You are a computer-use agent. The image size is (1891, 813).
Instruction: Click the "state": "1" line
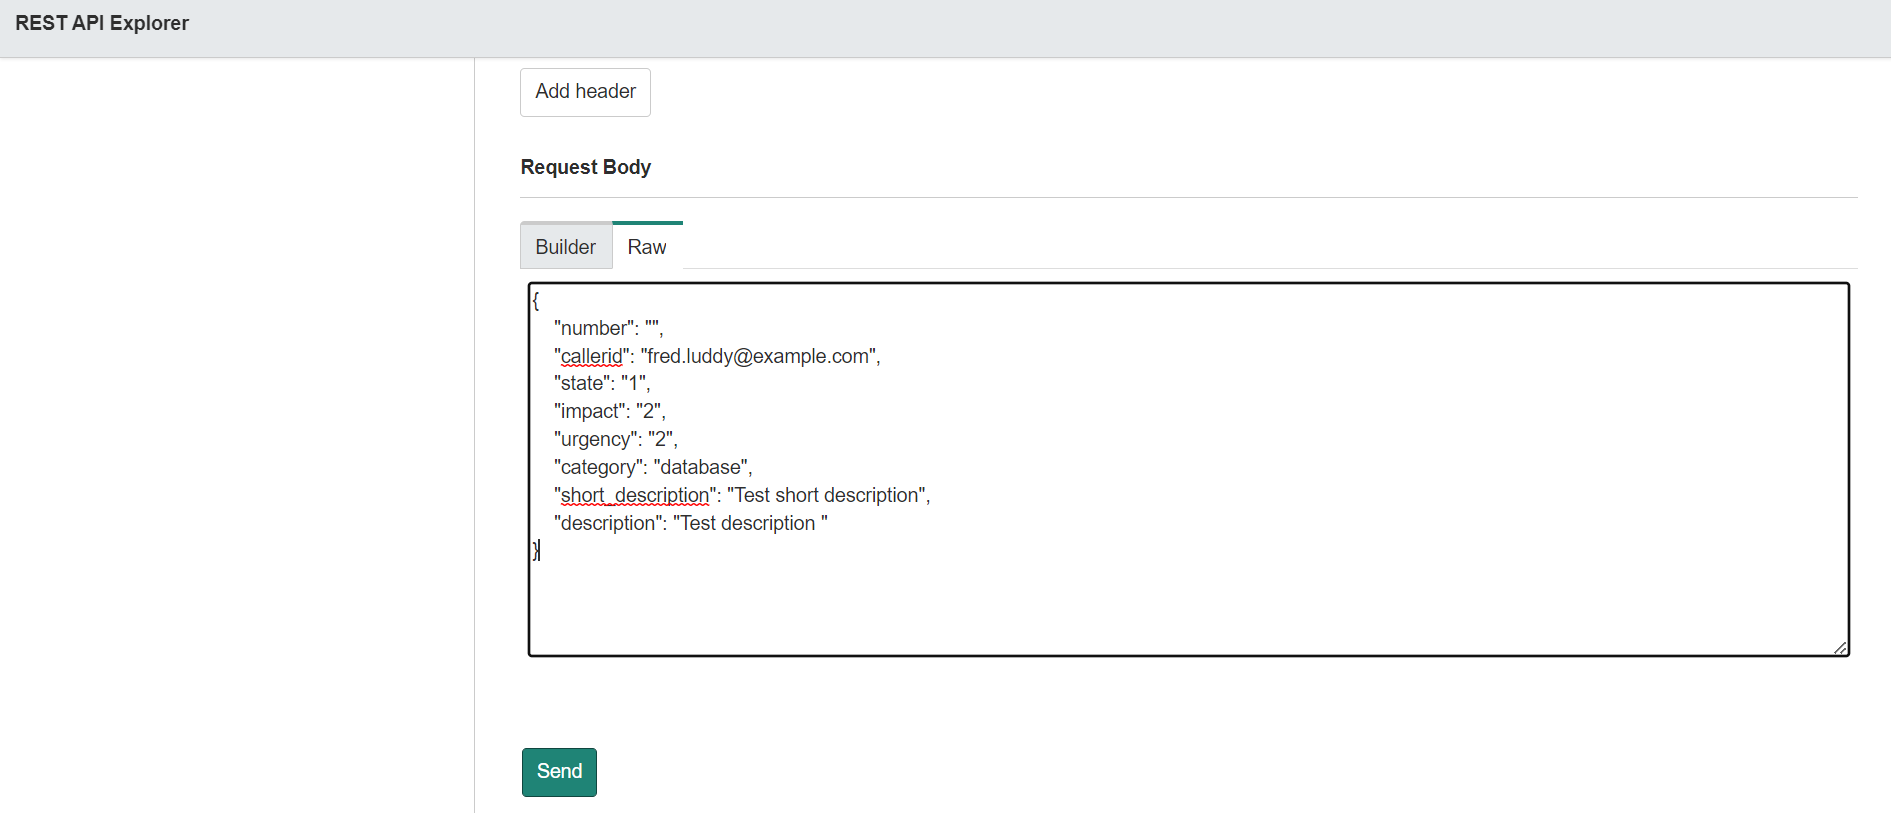click(602, 383)
